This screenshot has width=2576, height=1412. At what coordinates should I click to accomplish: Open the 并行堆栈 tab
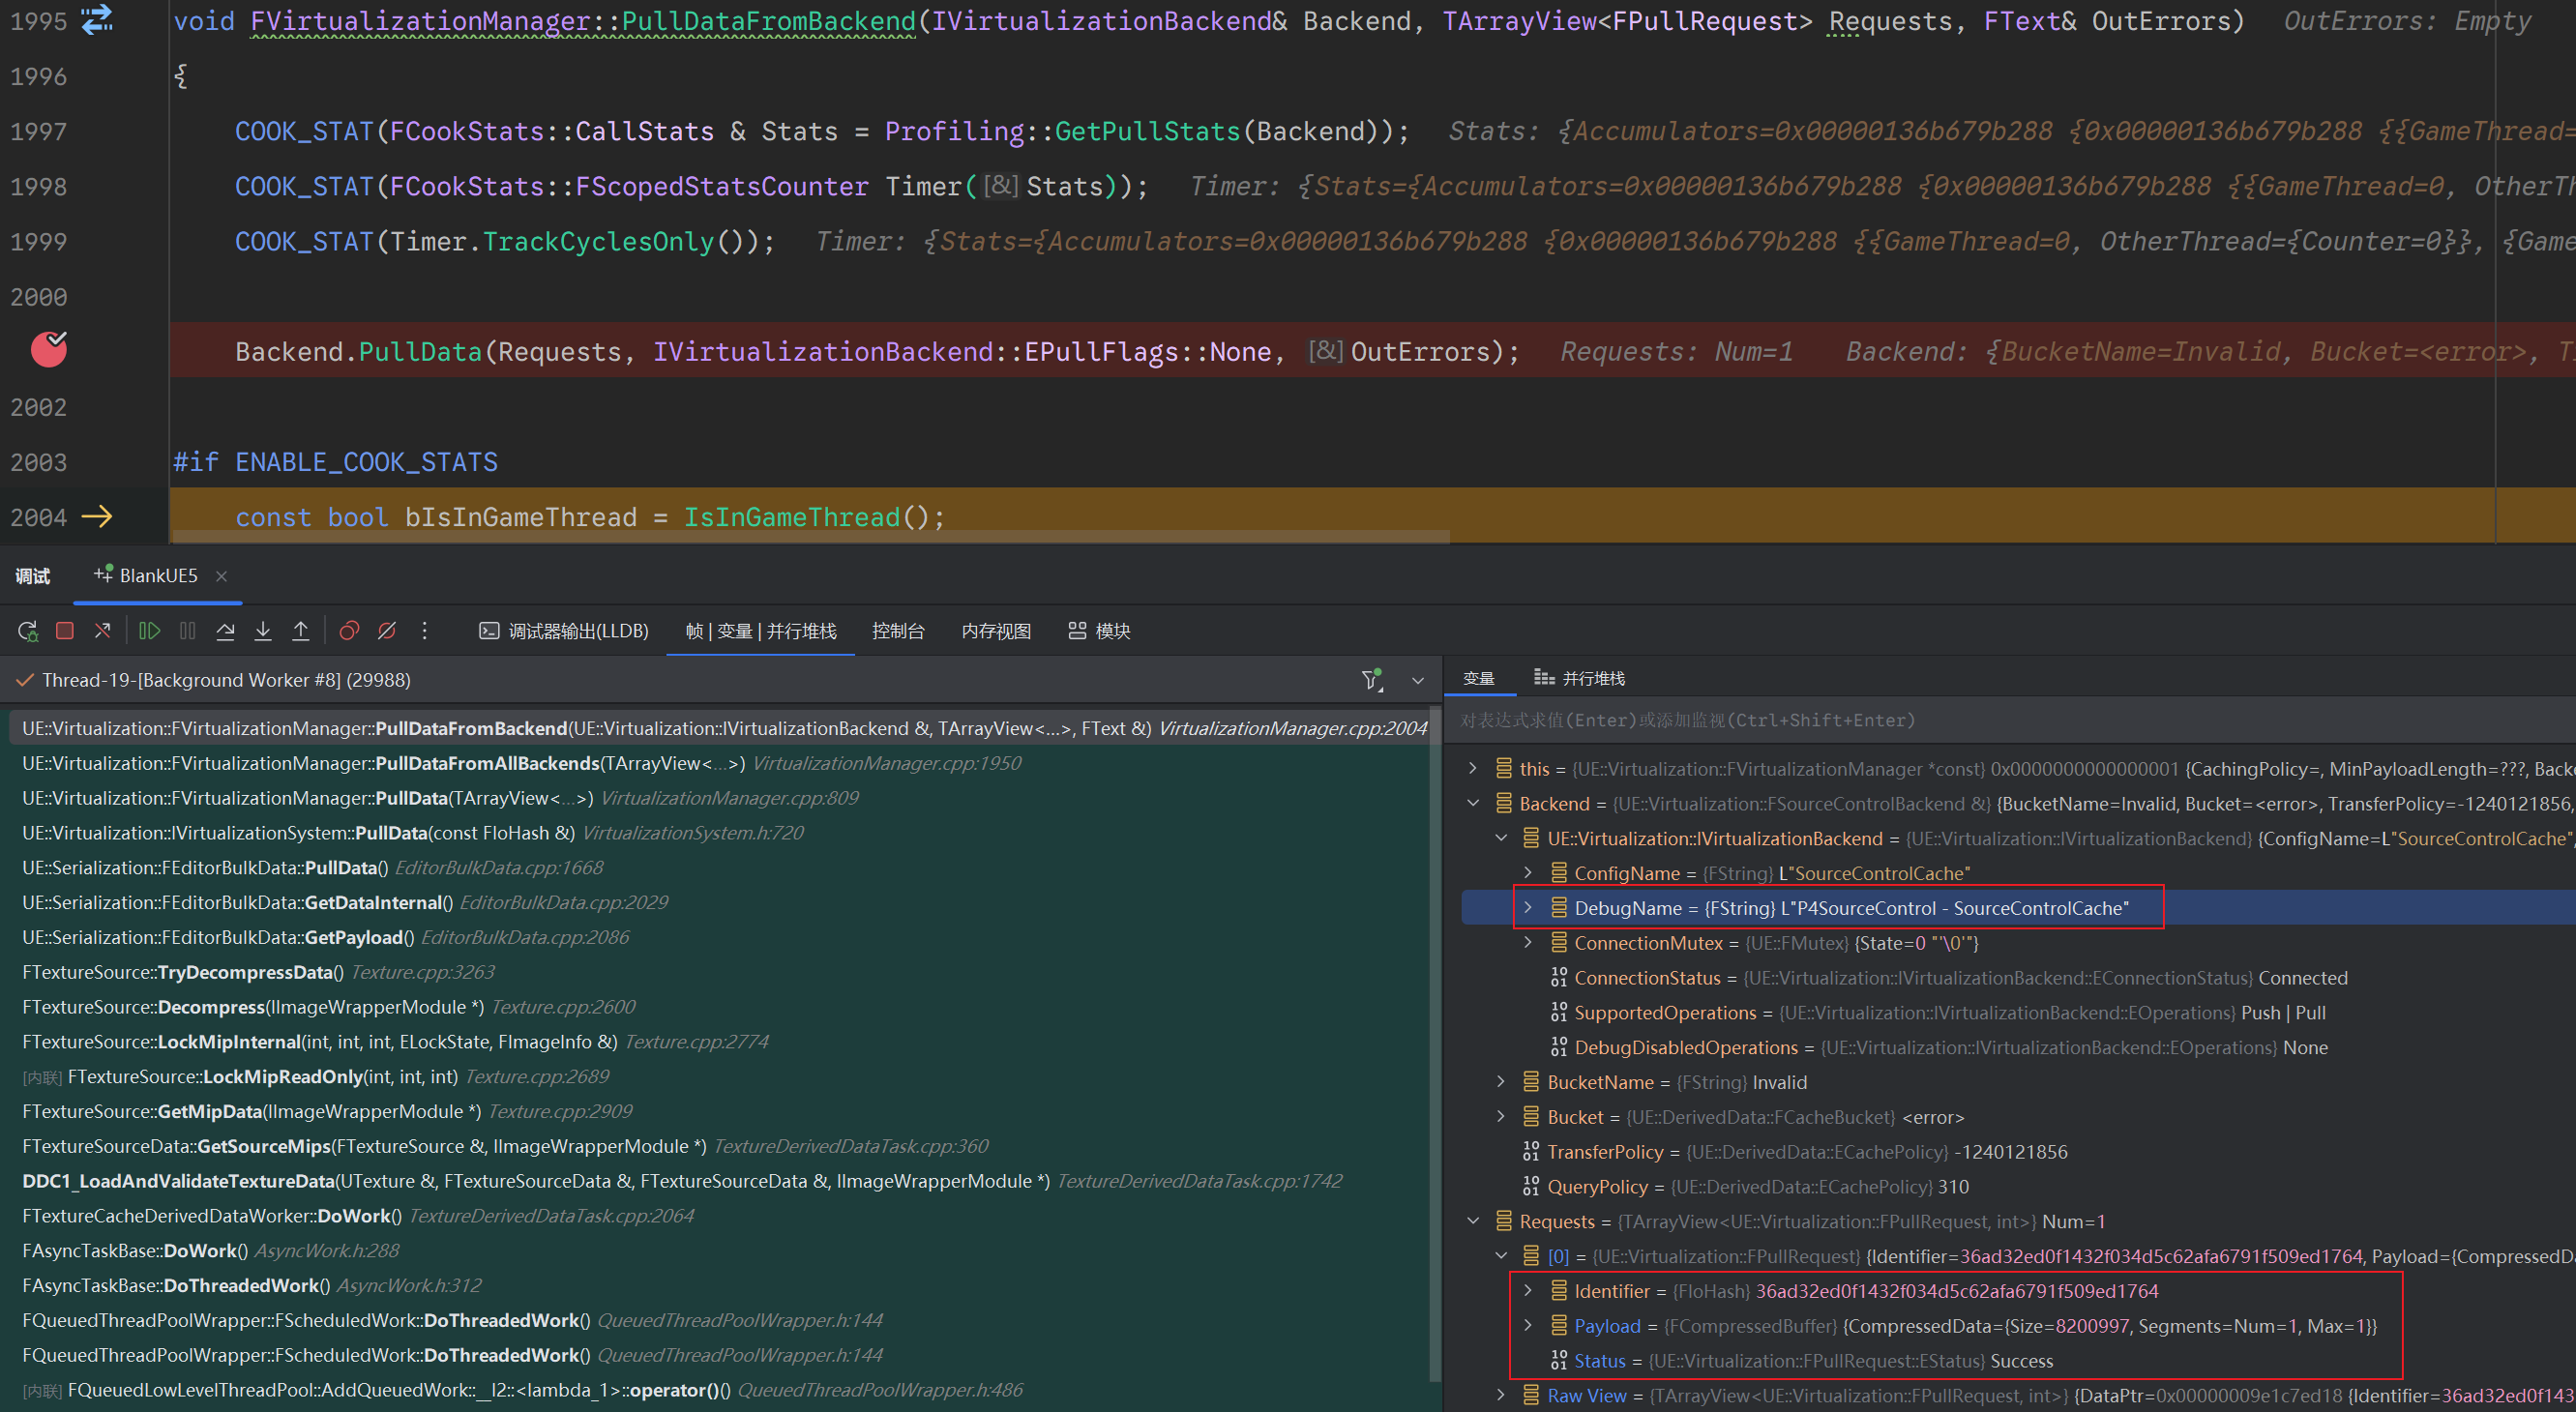pos(1581,678)
